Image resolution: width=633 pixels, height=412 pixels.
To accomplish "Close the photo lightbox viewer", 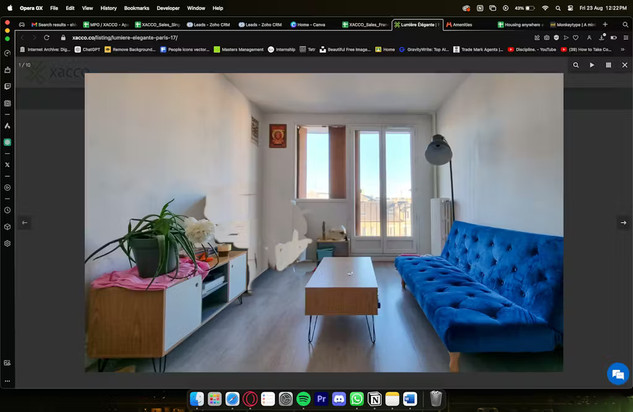I will (x=624, y=65).
